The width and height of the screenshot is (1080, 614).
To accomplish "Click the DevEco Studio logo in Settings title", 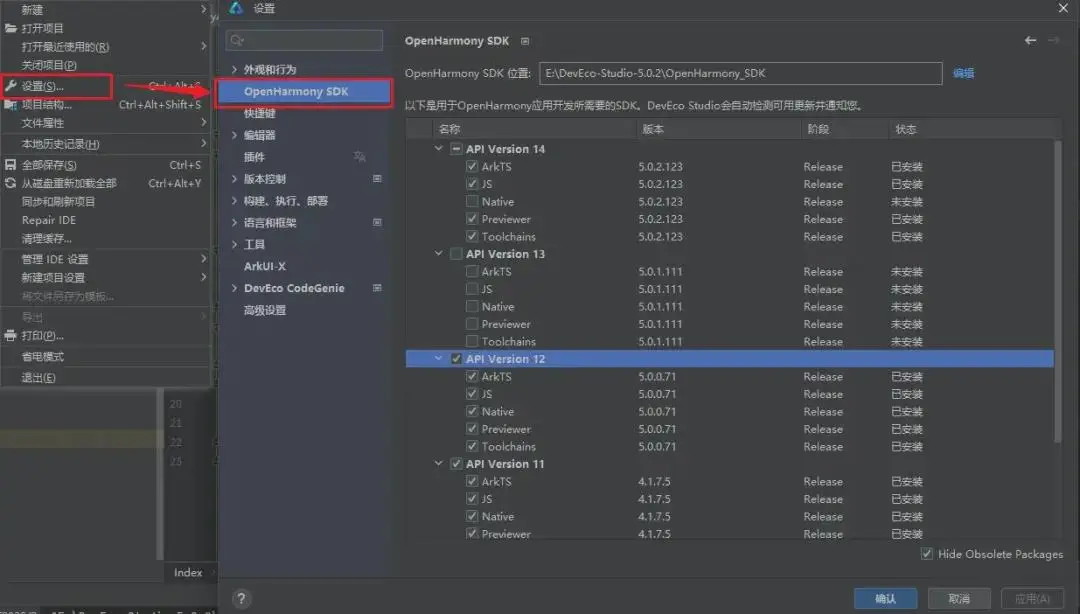I will 236,8.
